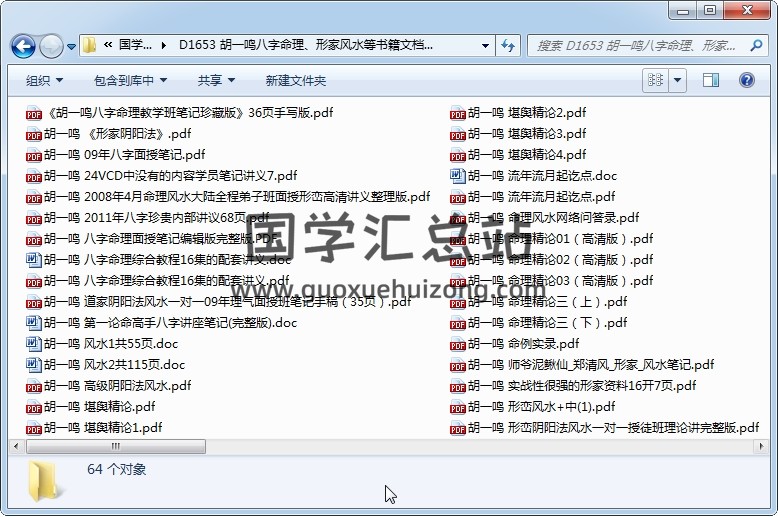This screenshot has width=778, height=517.
Task: Click the horizontal scrollbar thumb
Action: pyautogui.click(x=116, y=447)
